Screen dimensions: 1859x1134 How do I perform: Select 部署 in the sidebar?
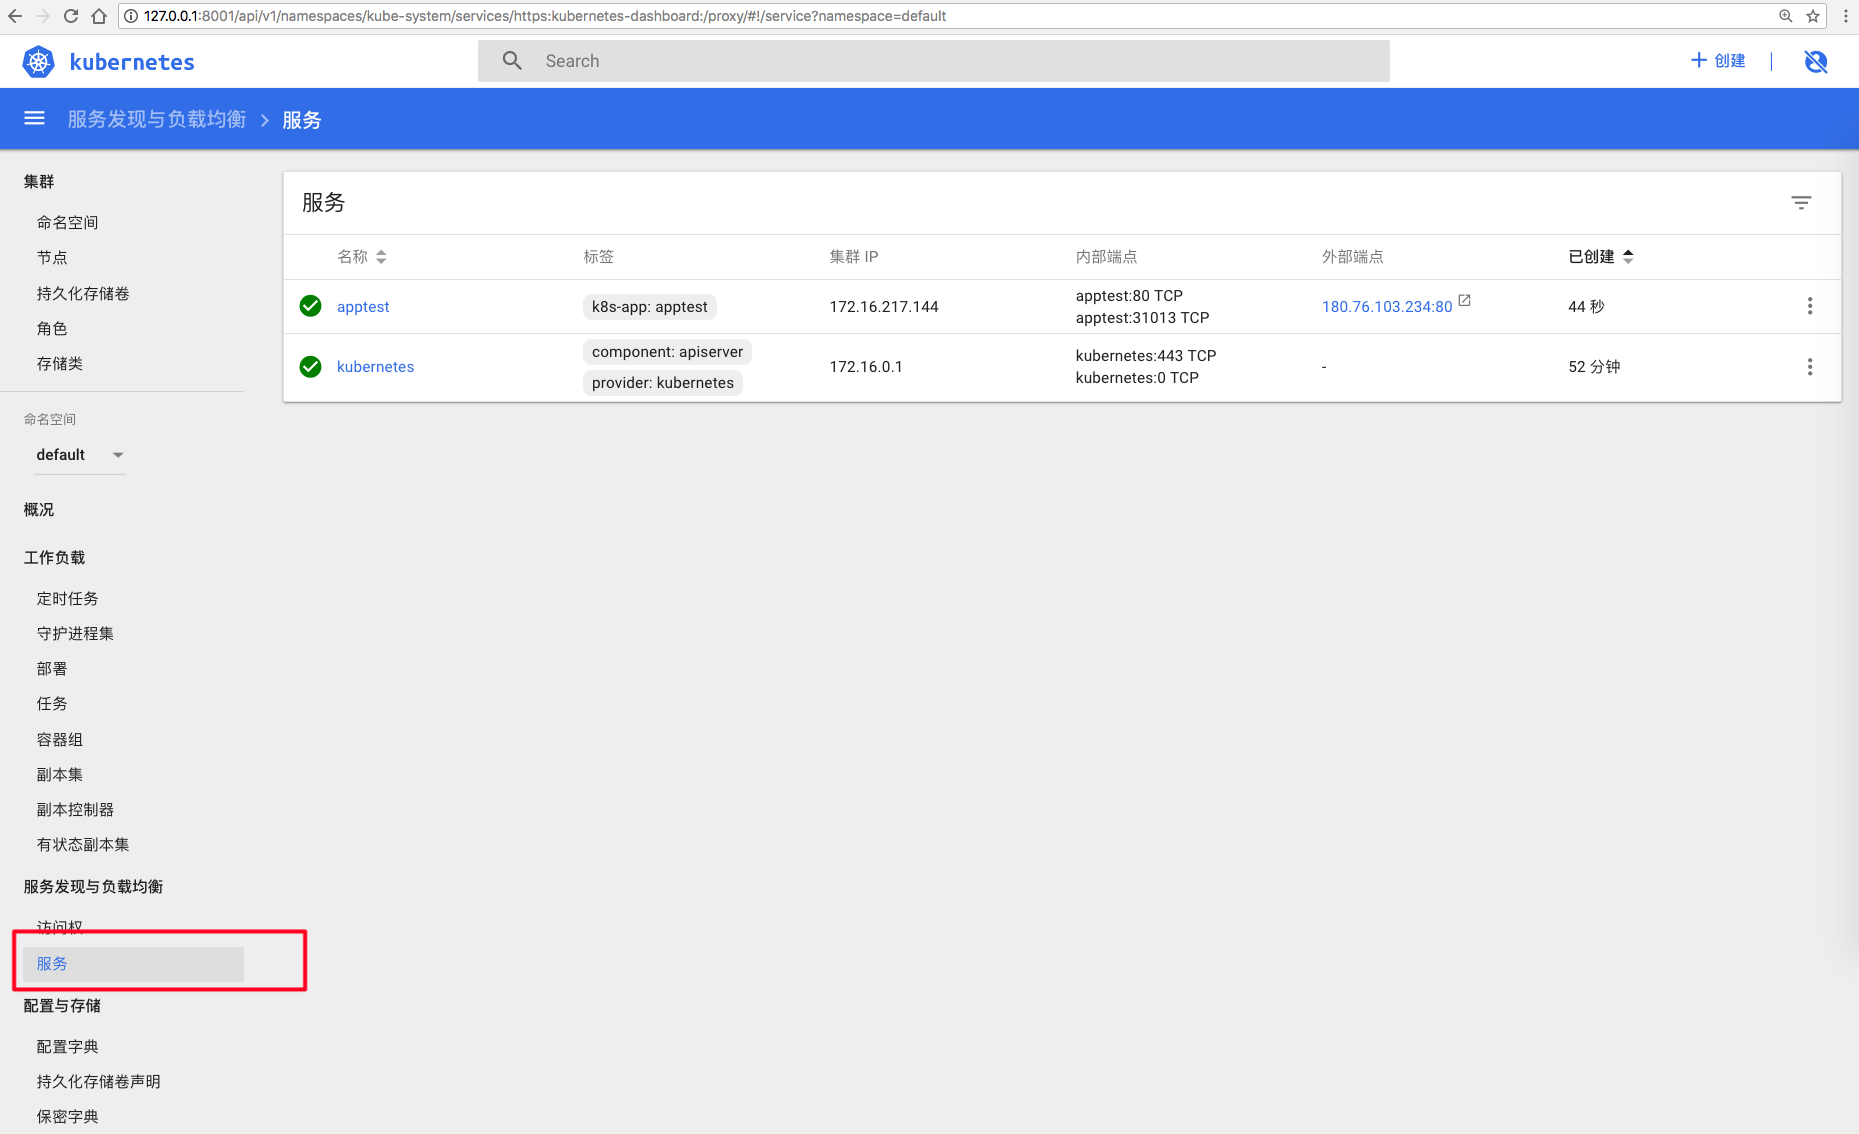pyautogui.click(x=52, y=669)
